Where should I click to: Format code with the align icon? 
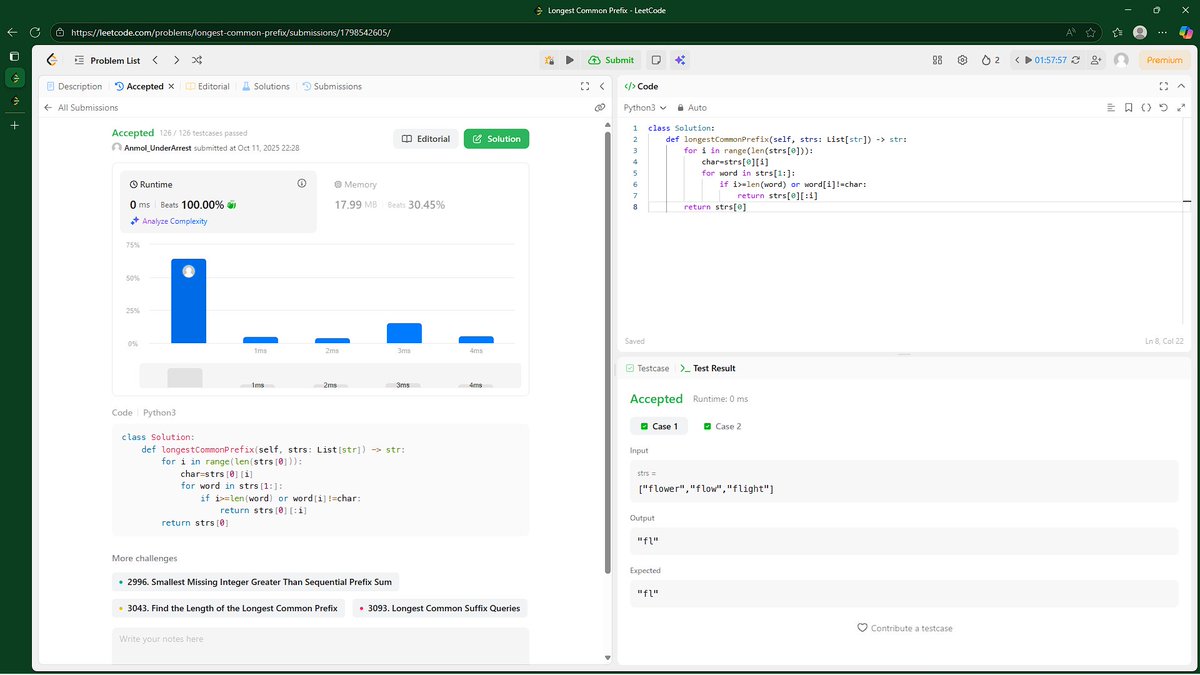click(1111, 107)
